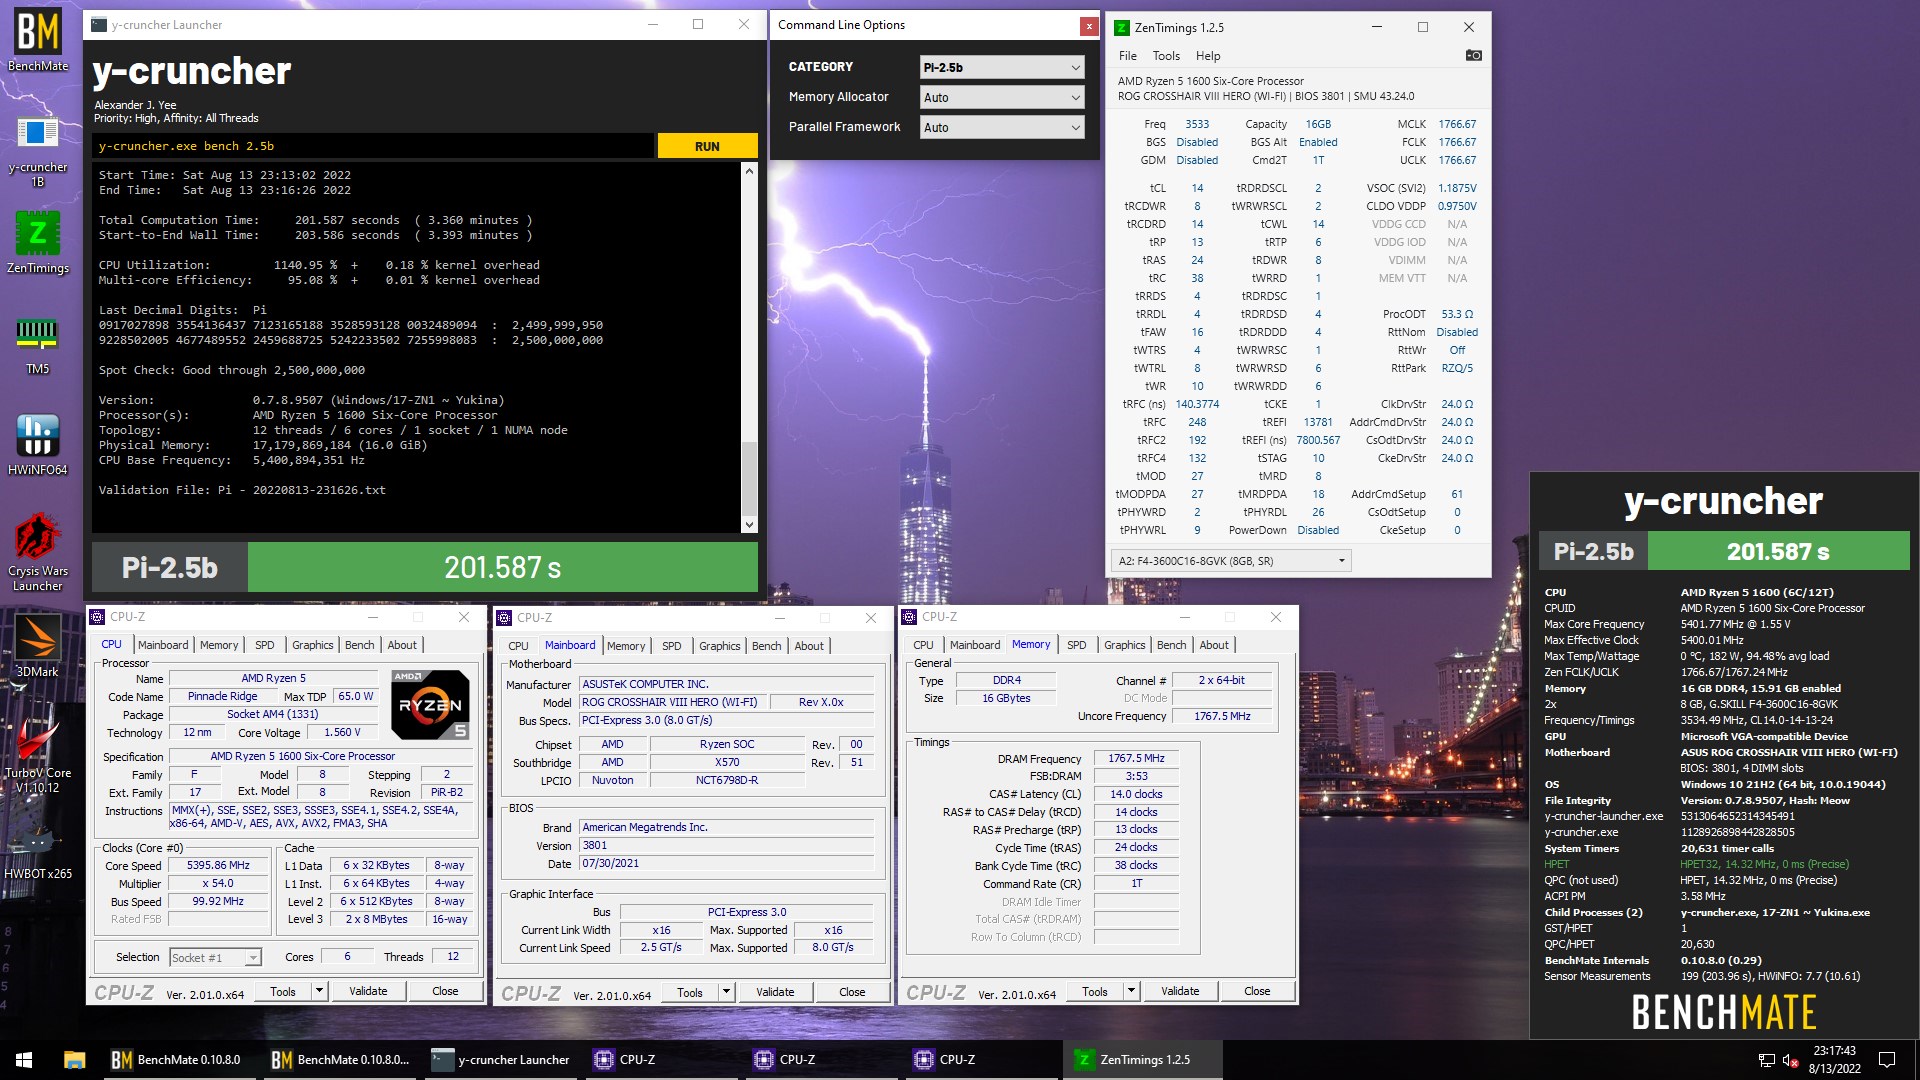Click the DRAM Frequency value 1767.5 MHz
The image size is (1920, 1080).
point(1136,759)
